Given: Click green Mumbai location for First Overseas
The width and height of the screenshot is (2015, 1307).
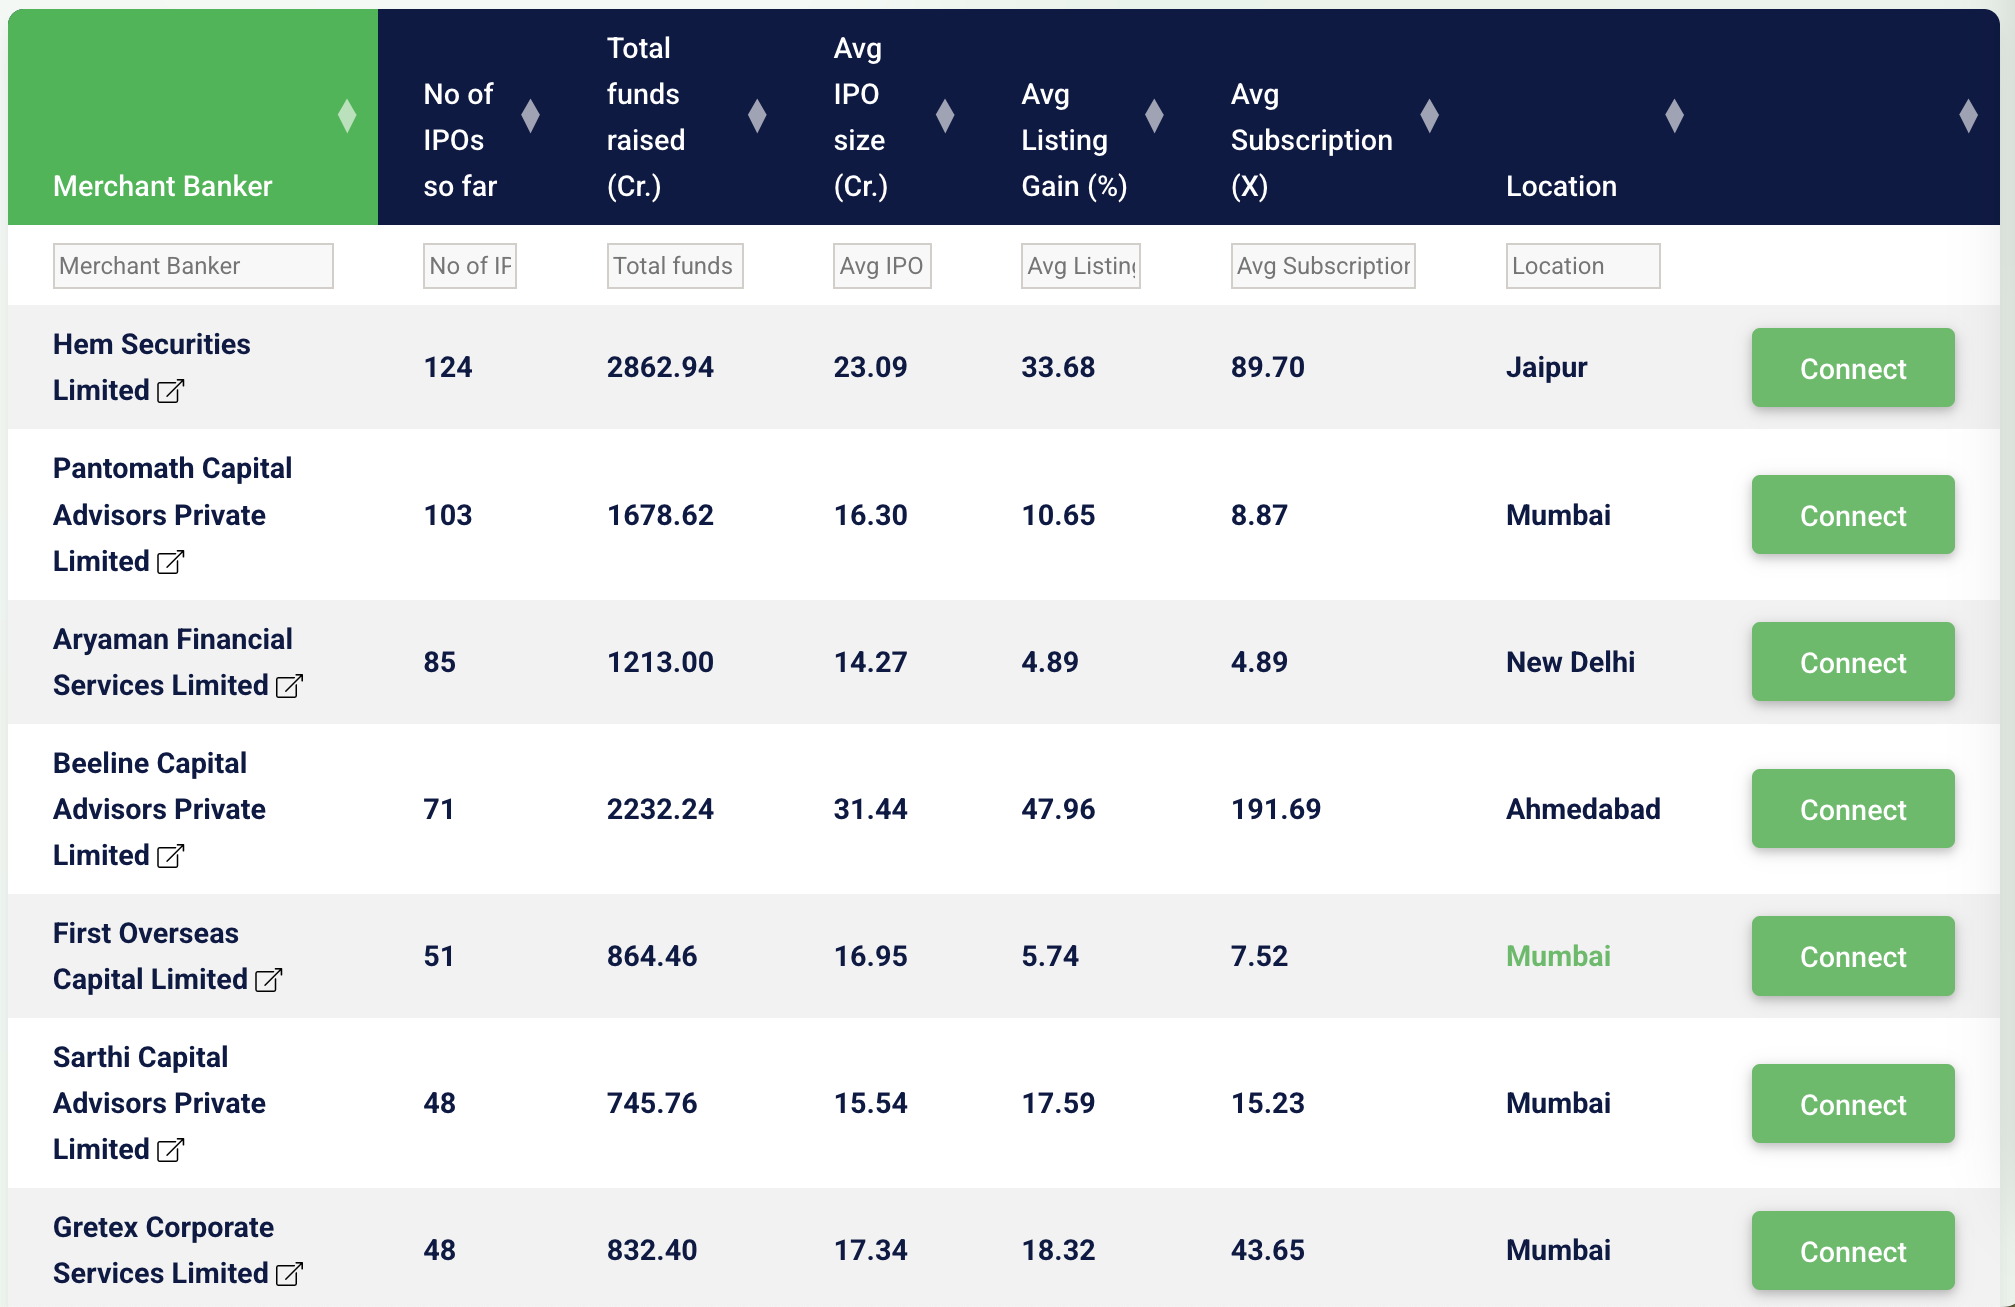Looking at the screenshot, I should coord(1558,956).
